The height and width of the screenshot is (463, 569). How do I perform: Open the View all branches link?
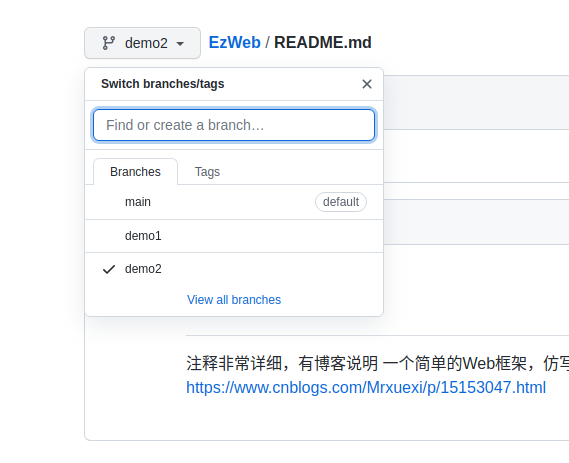click(234, 300)
